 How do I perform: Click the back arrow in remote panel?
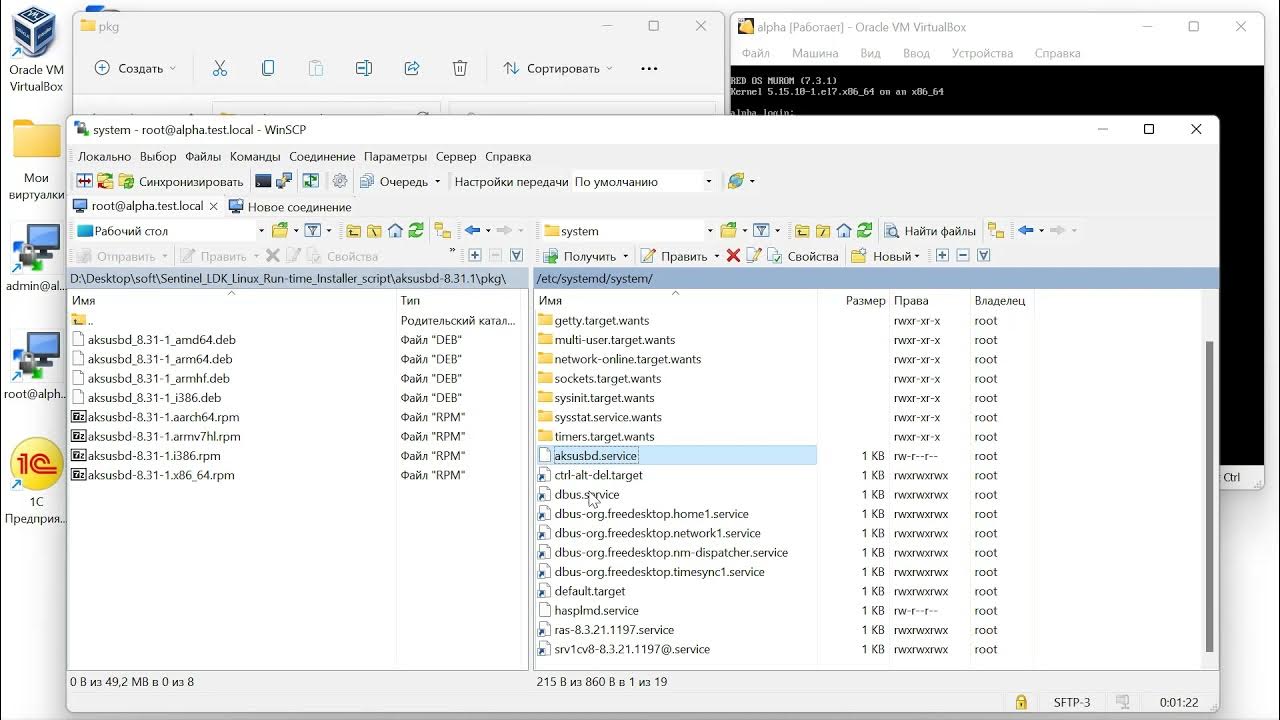point(1025,231)
